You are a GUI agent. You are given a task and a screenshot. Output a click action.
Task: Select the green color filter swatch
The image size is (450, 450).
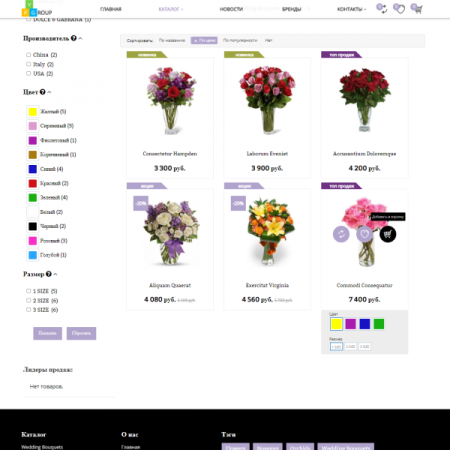tap(33, 198)
